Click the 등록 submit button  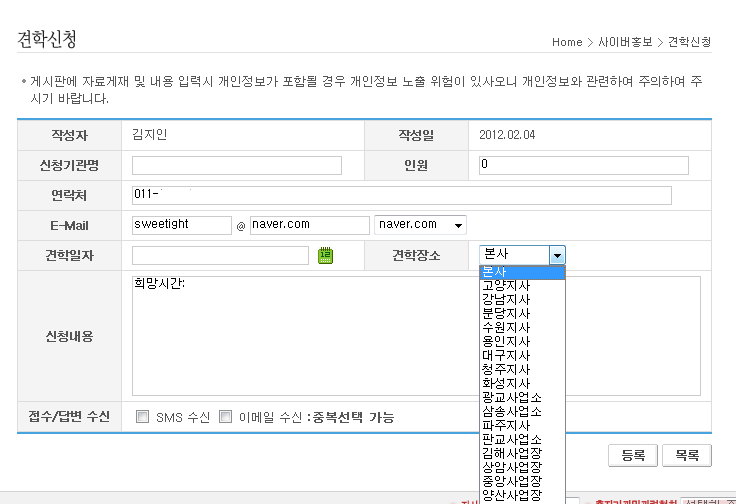point(633,455)
